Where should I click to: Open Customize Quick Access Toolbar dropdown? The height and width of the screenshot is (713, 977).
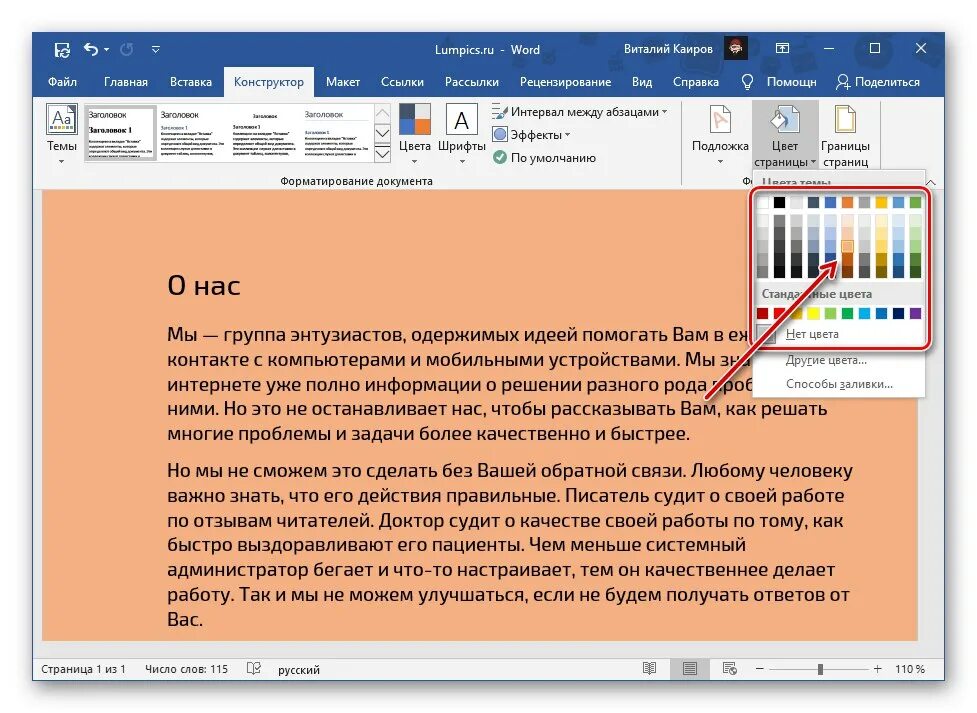point(156,49)
